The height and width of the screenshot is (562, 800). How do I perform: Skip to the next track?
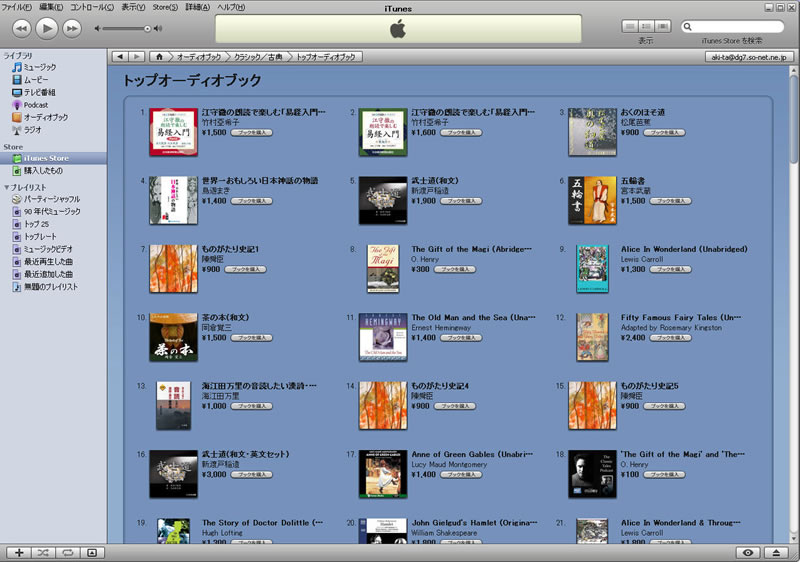(72, 29)
